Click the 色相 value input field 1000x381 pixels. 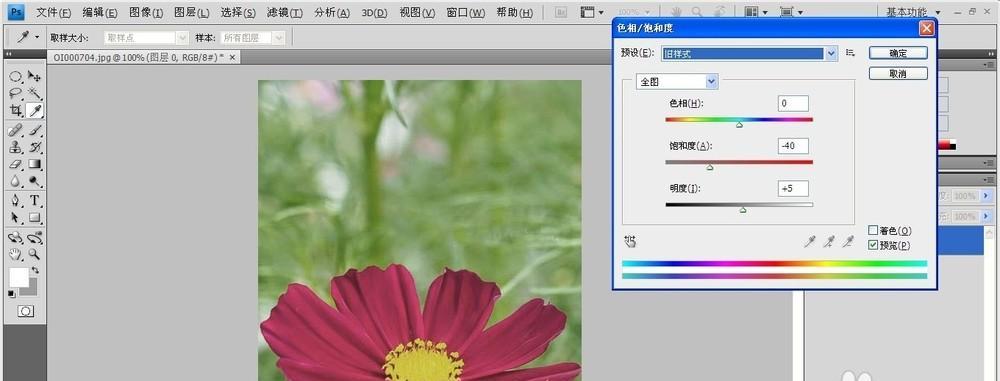[793, 103]
